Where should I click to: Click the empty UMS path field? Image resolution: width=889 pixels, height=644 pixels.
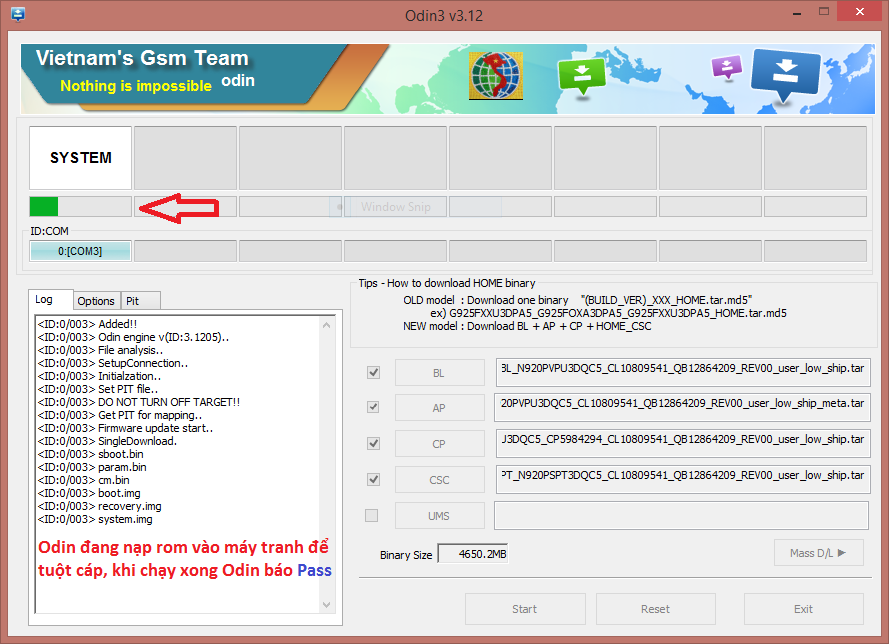[682, 515]
